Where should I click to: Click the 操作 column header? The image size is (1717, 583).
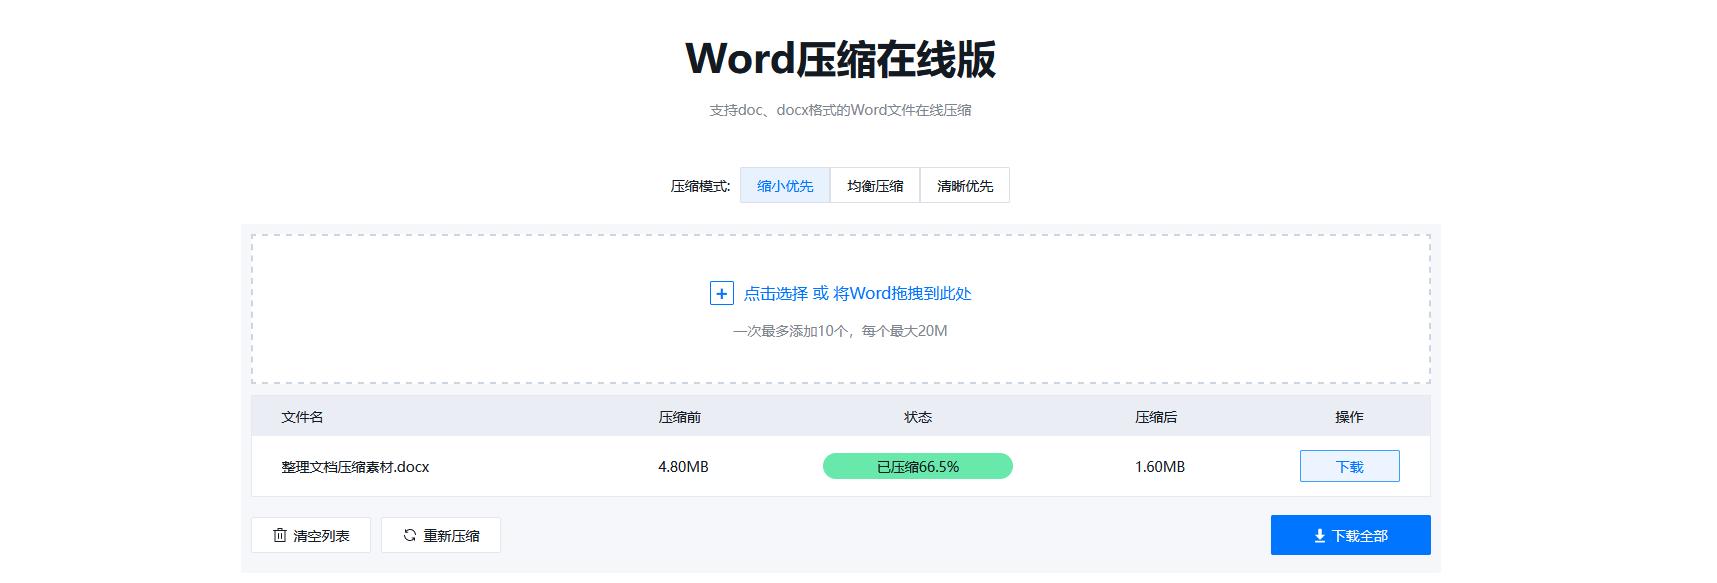(1349, 417)
